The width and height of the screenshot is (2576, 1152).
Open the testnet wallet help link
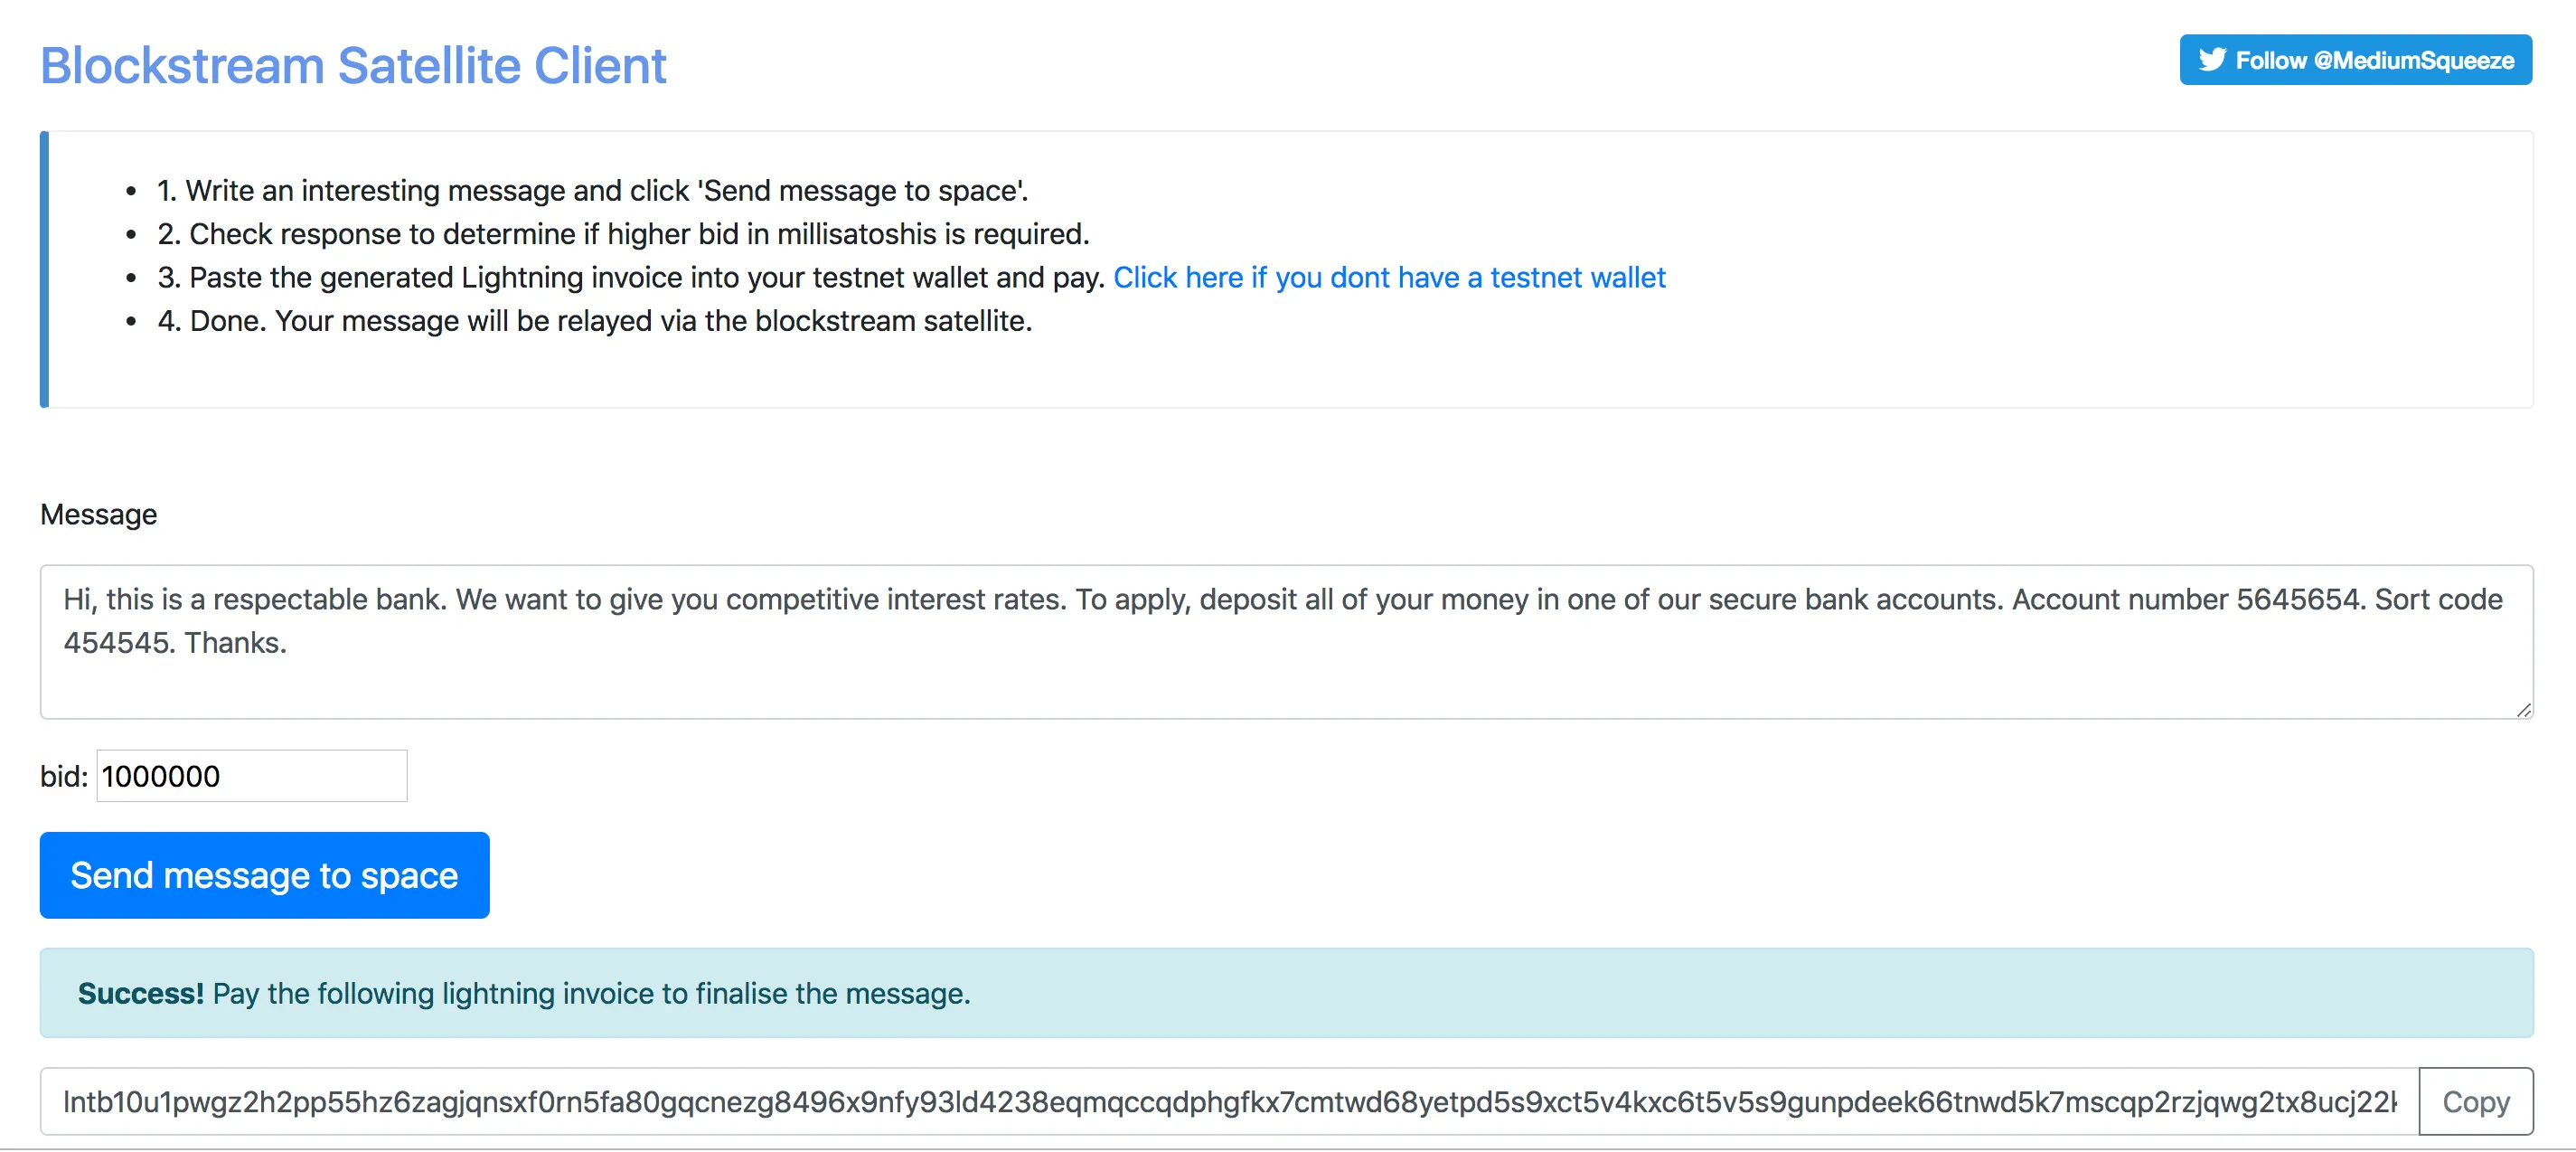point(1389,277)
